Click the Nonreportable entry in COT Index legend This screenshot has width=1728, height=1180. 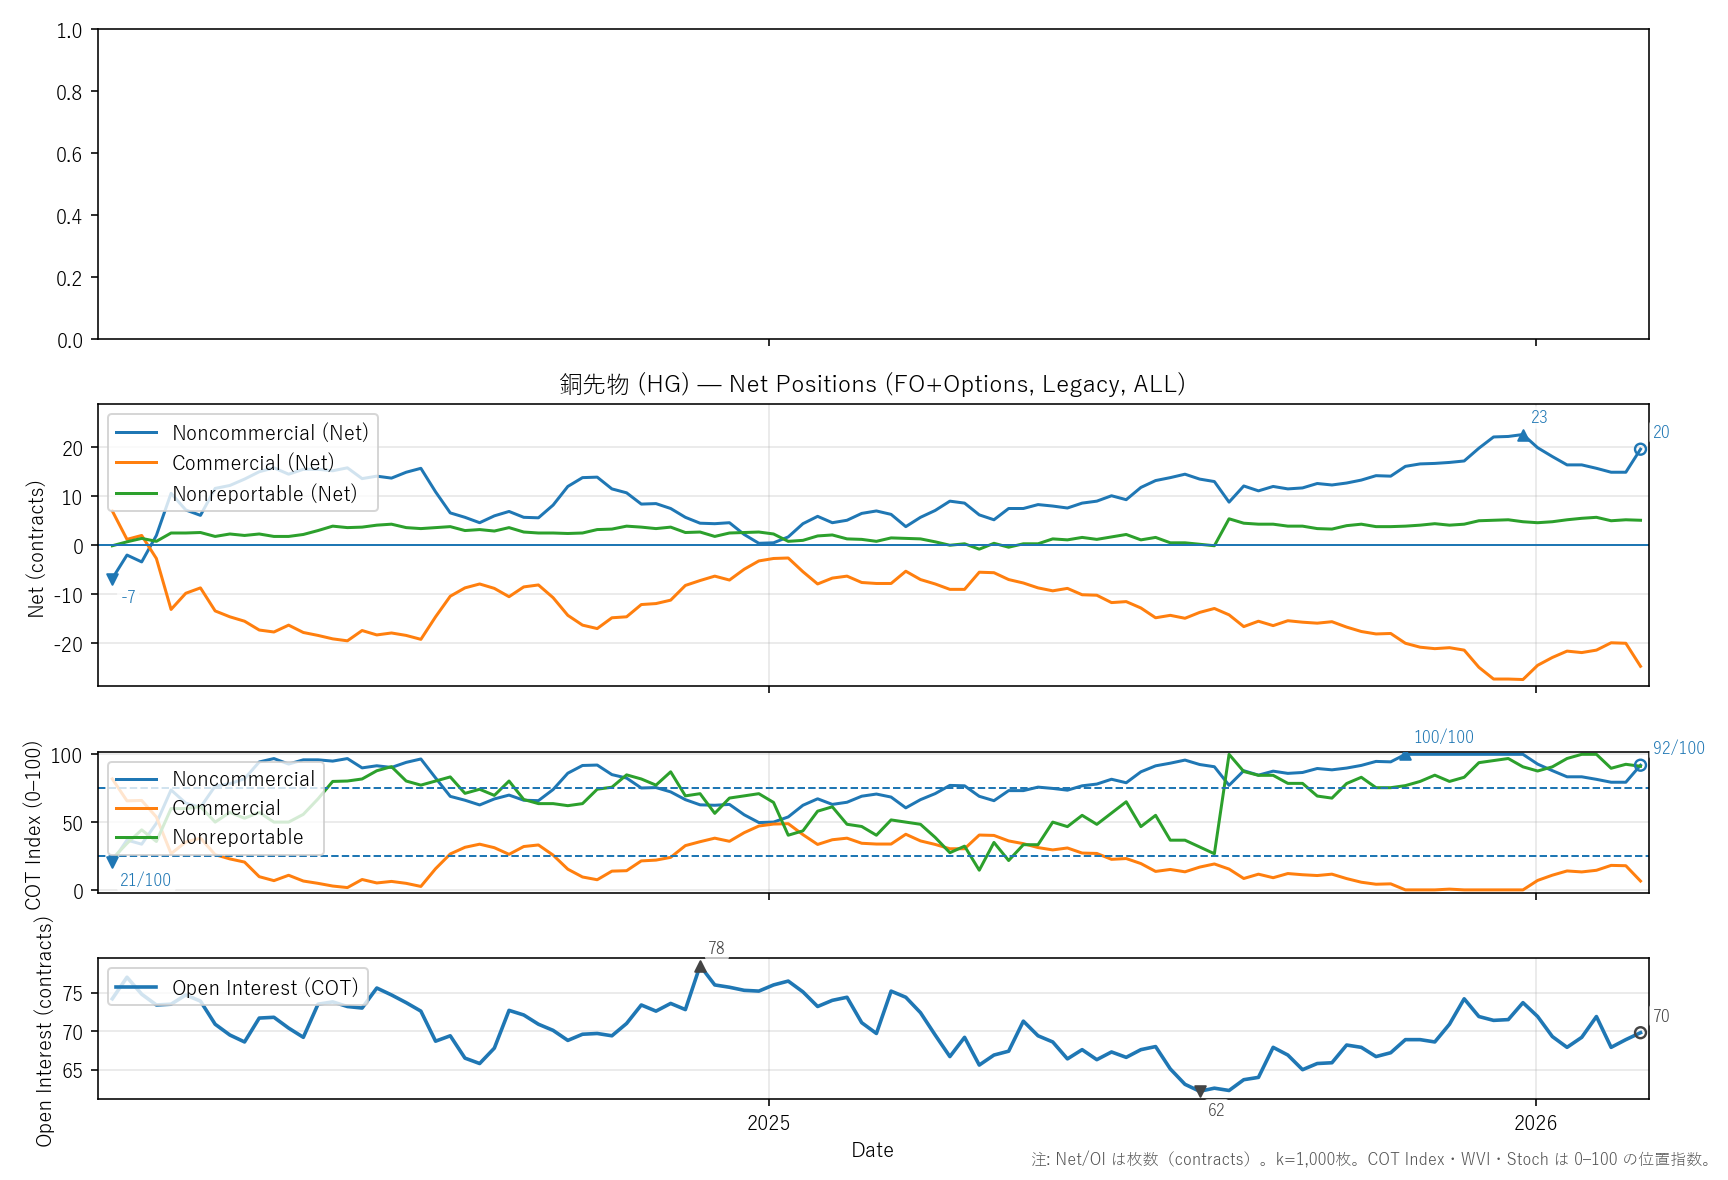click(237, 837)
